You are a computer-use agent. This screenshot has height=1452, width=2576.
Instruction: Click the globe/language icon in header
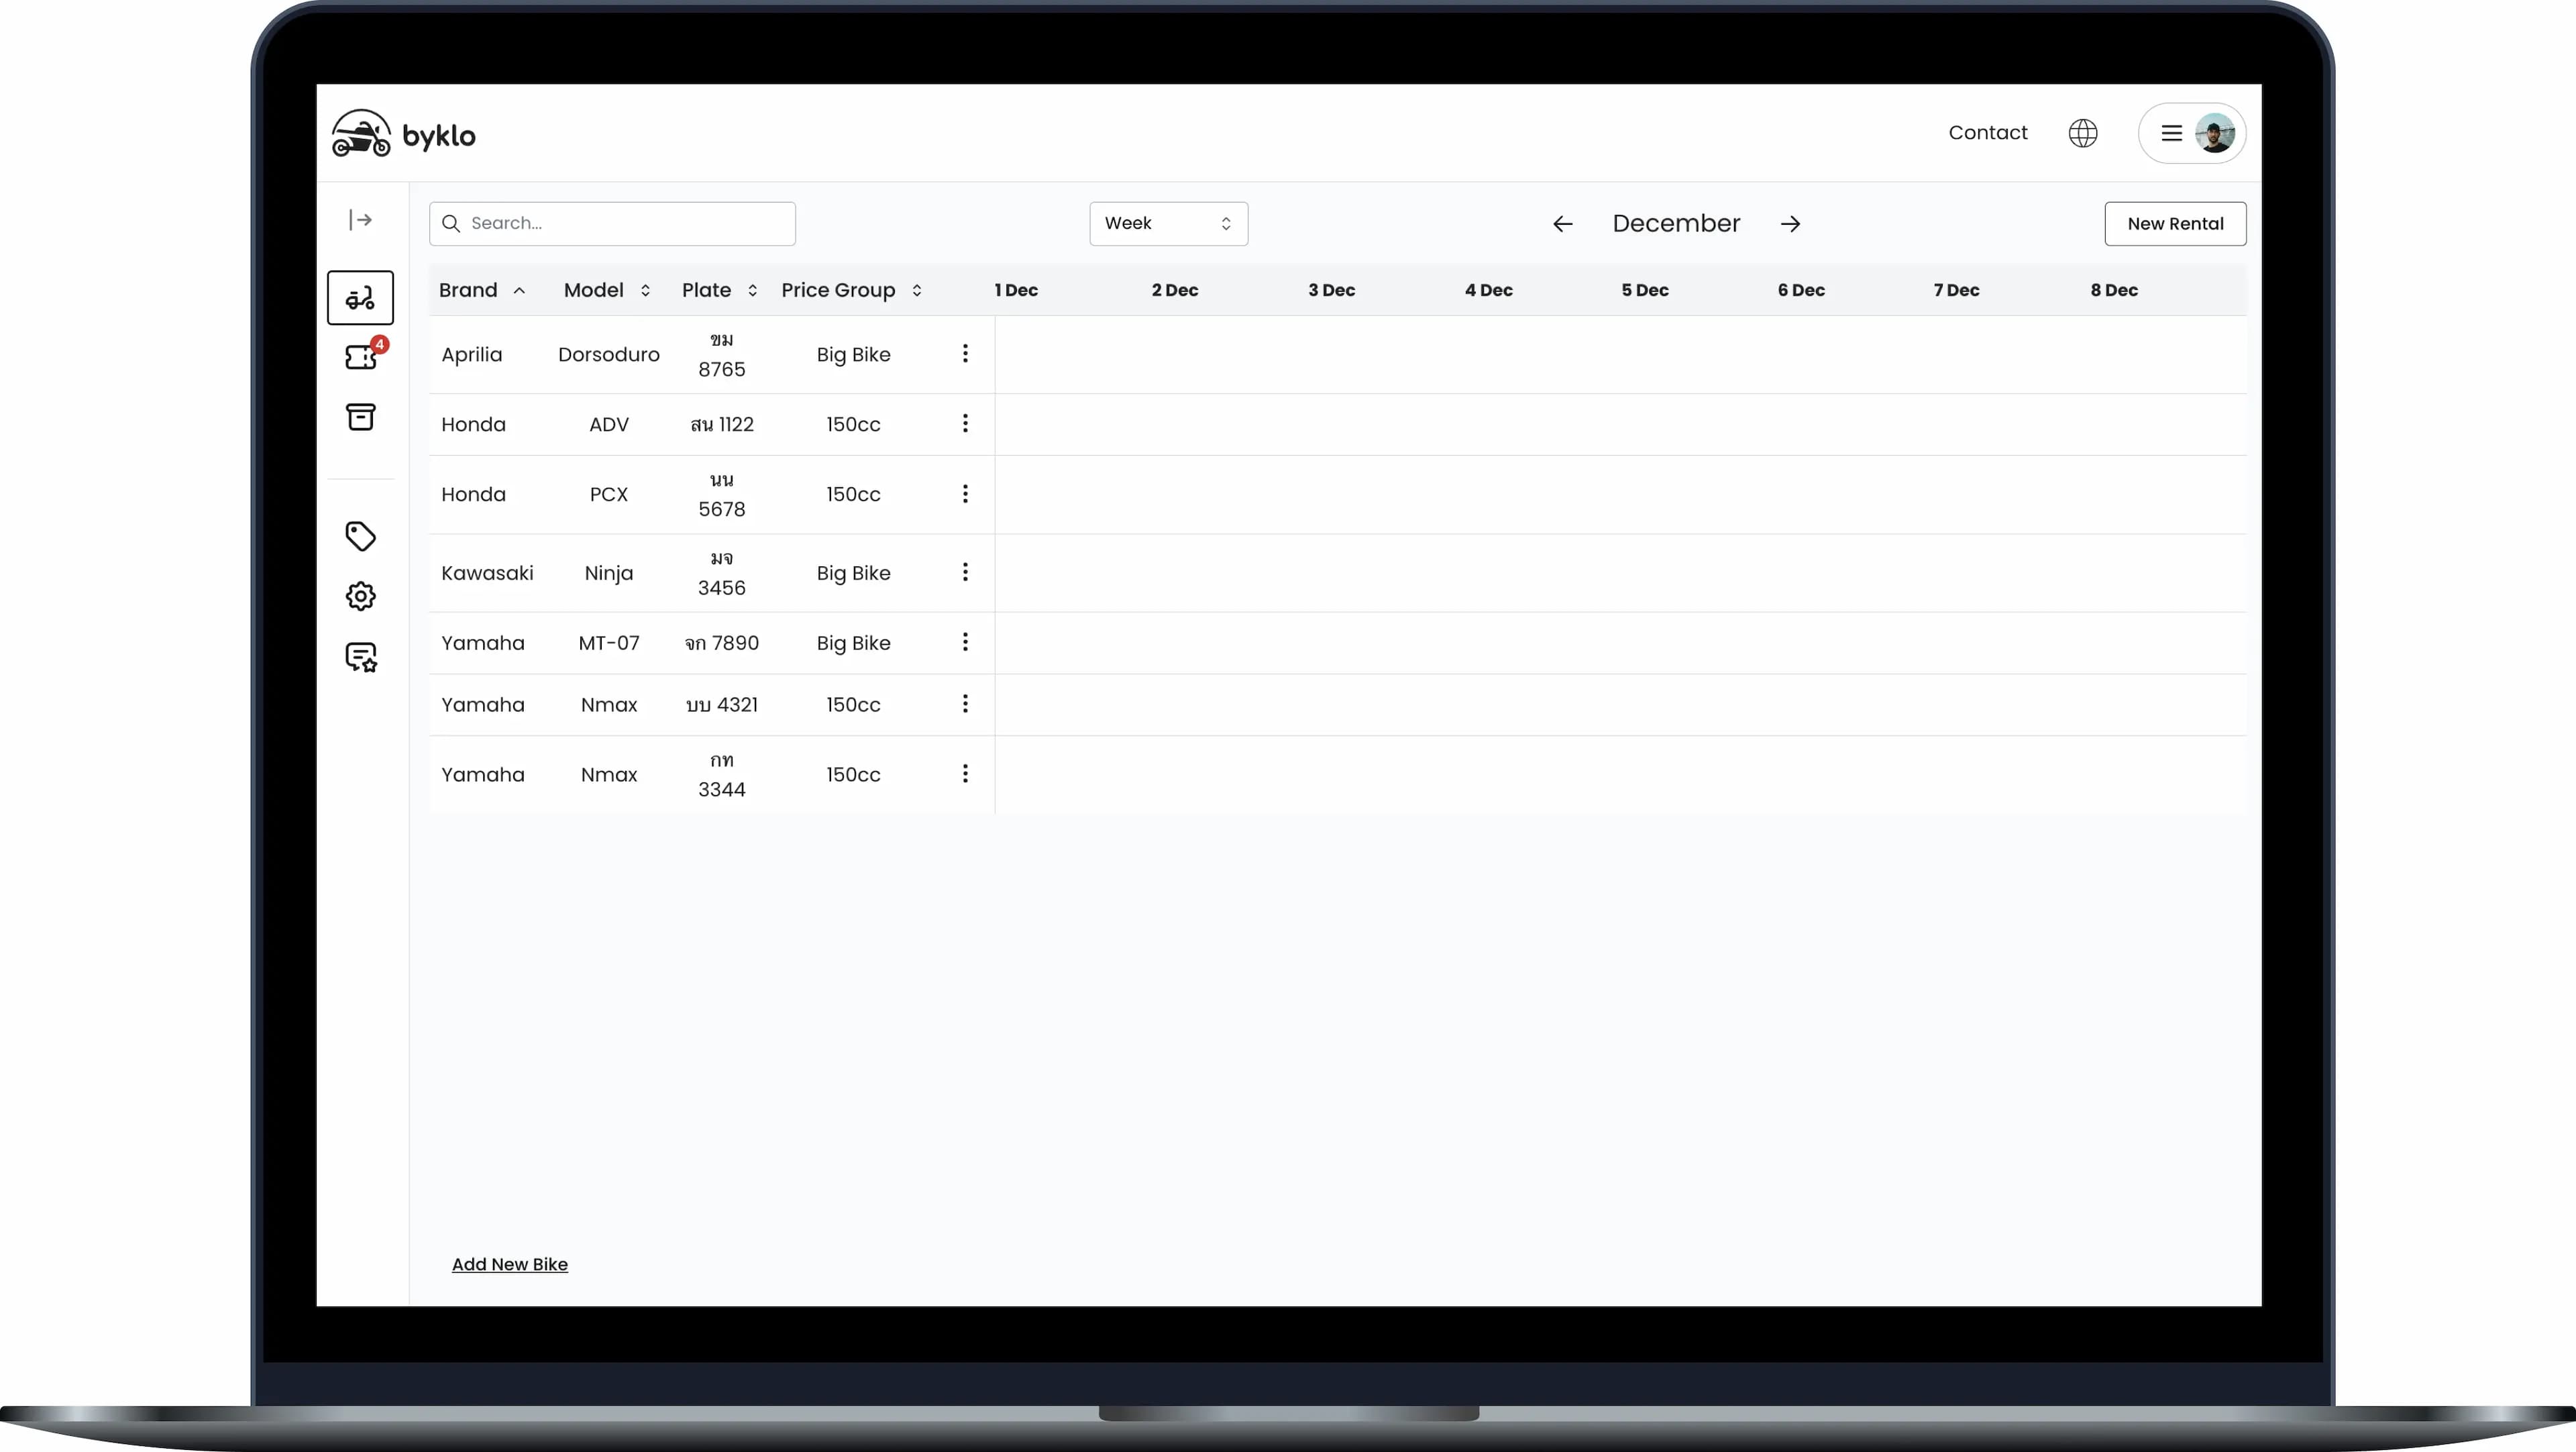click(x=2082, y=133)
